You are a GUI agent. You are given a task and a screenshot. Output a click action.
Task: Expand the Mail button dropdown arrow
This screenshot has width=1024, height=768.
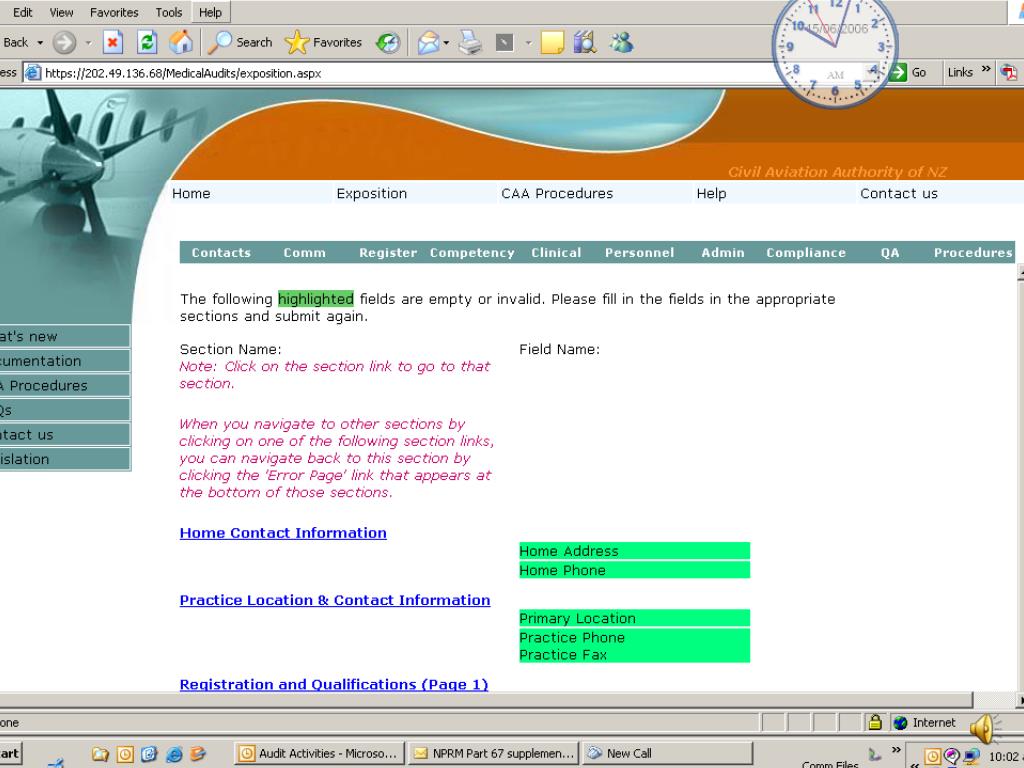(x=446, y=43)
